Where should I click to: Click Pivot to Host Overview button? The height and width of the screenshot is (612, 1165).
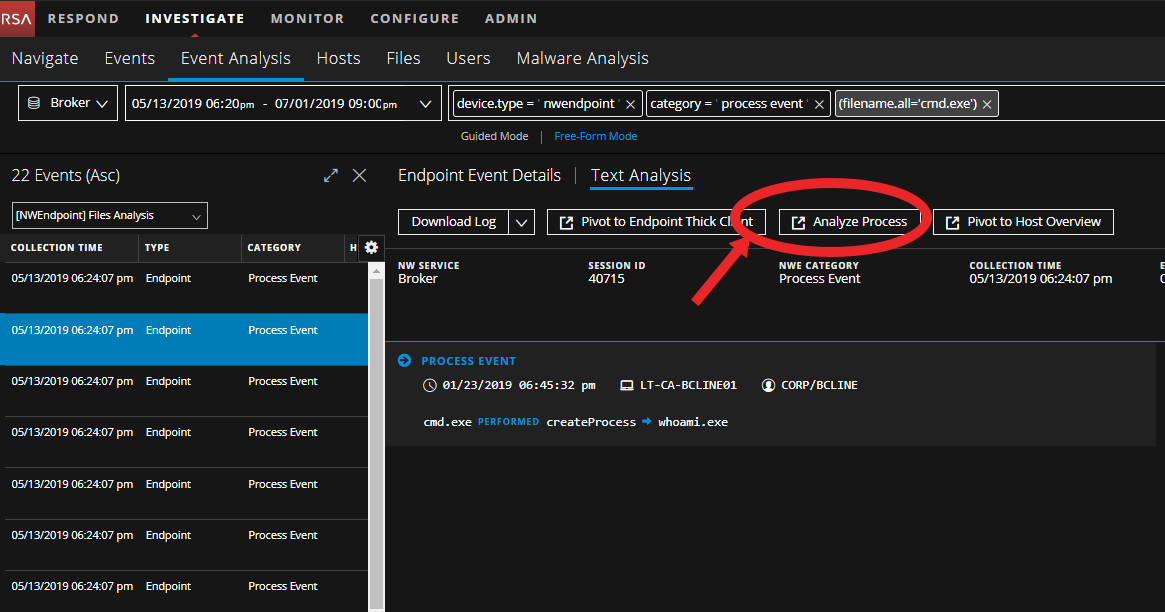(1023, 222)
